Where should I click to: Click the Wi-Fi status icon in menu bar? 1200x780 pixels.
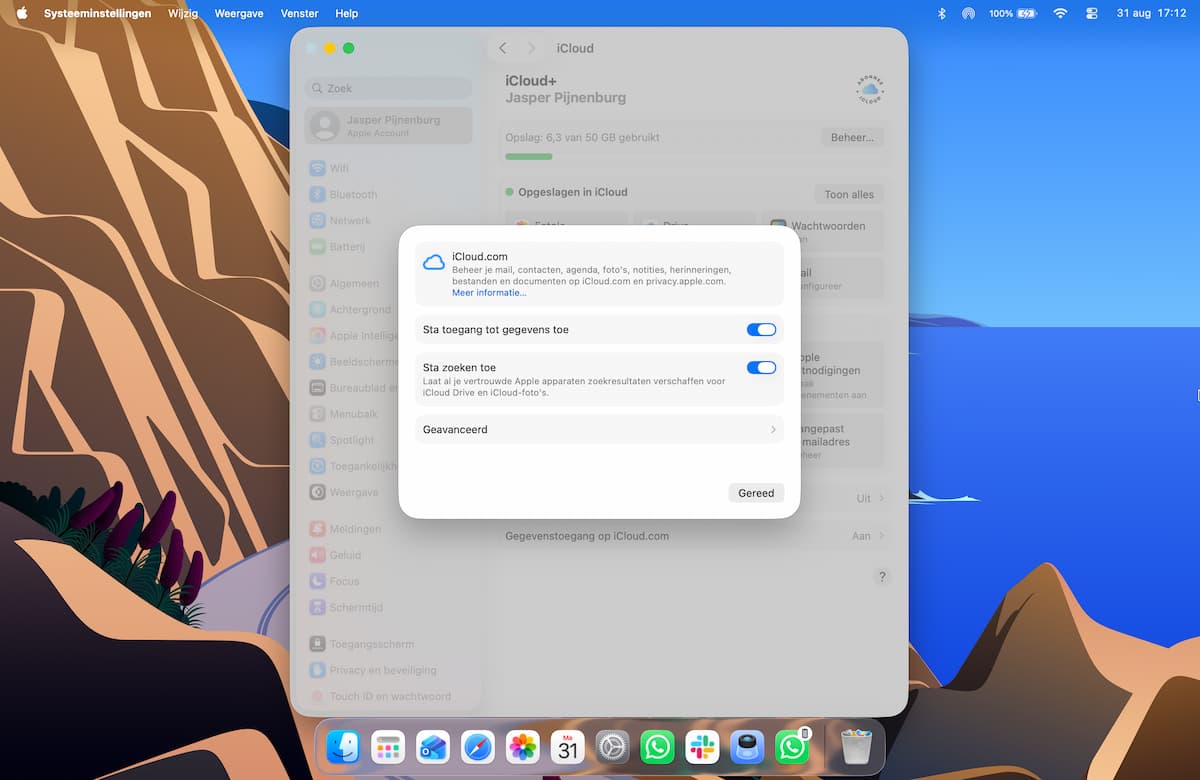pyautogui.click(x=1060, y=14)
